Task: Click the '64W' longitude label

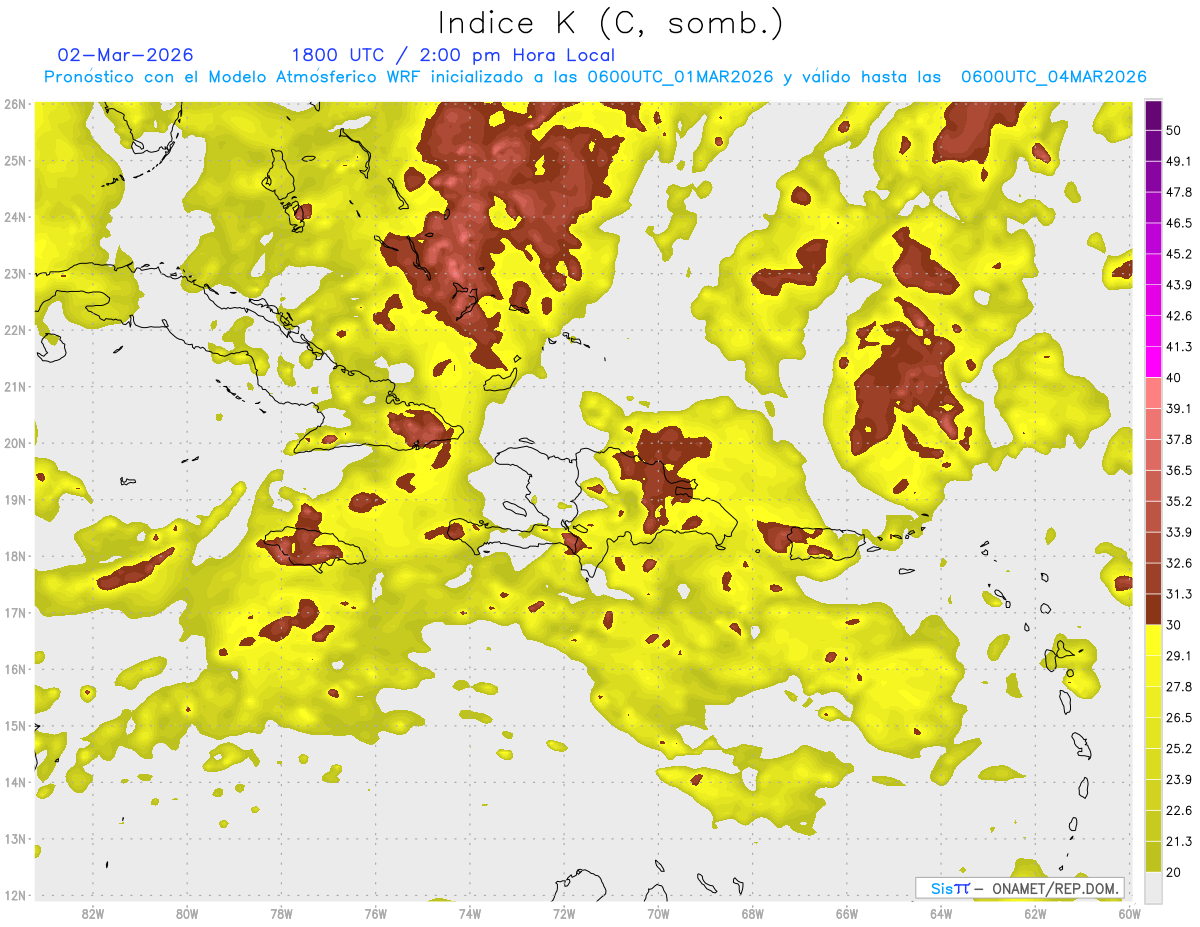Action: click(x=941, y=914)
